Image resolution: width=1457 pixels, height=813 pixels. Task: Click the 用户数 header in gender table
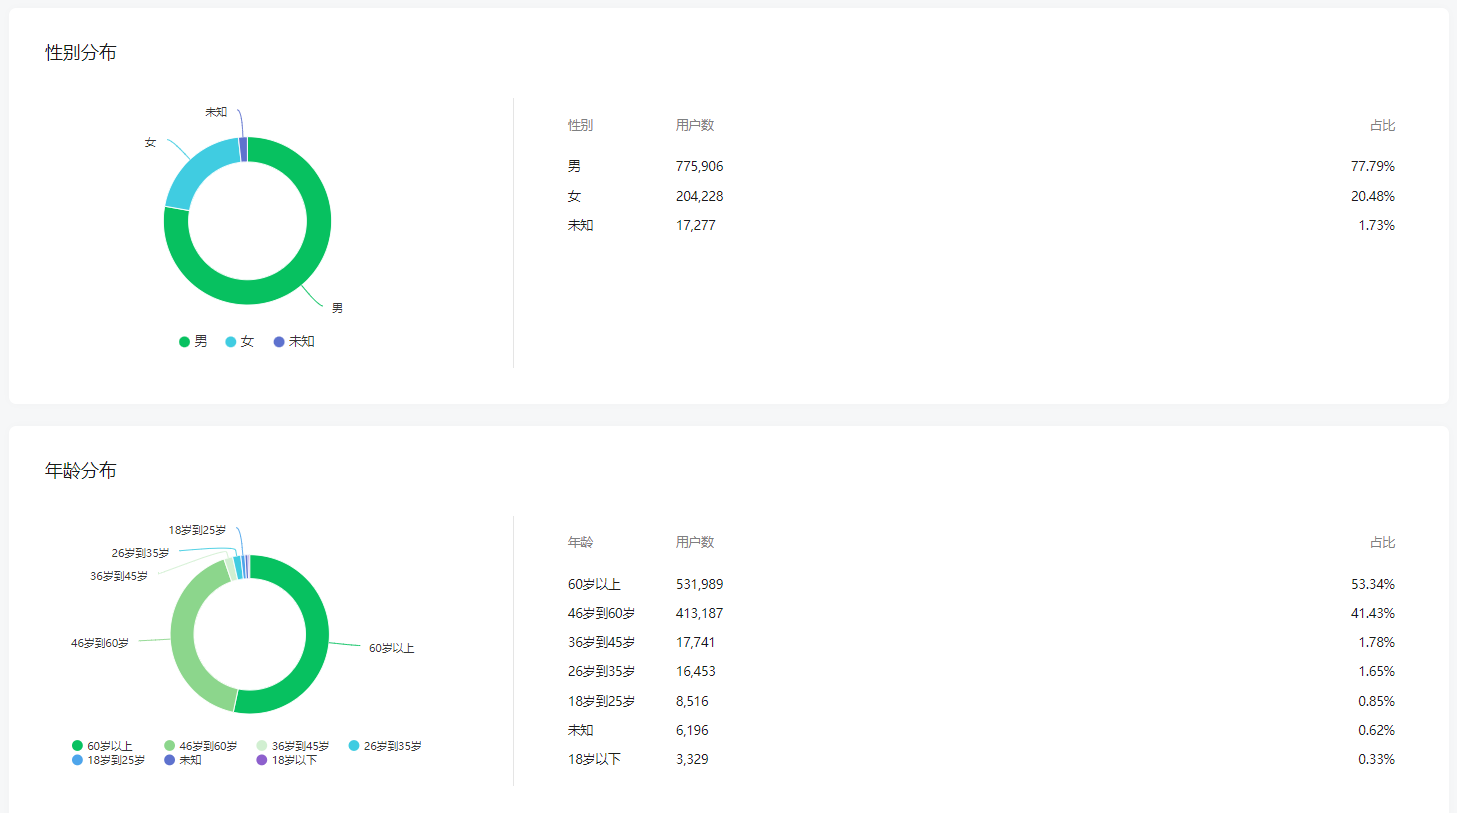click(x=695, y=125)
